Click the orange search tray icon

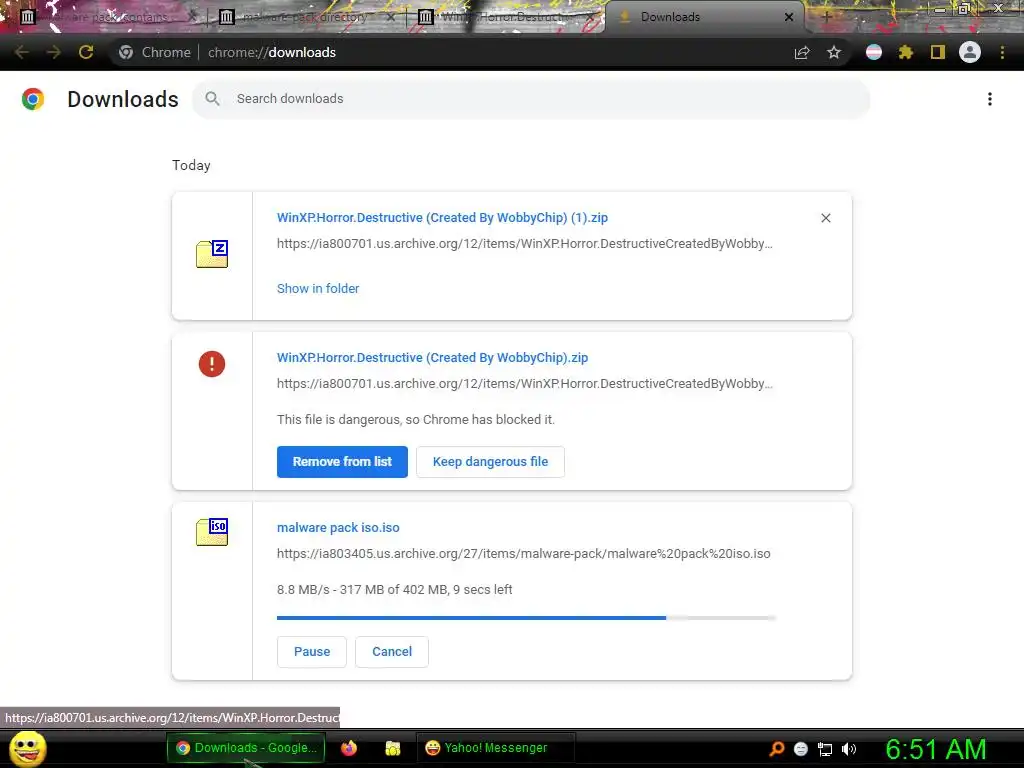coord(776,749)
